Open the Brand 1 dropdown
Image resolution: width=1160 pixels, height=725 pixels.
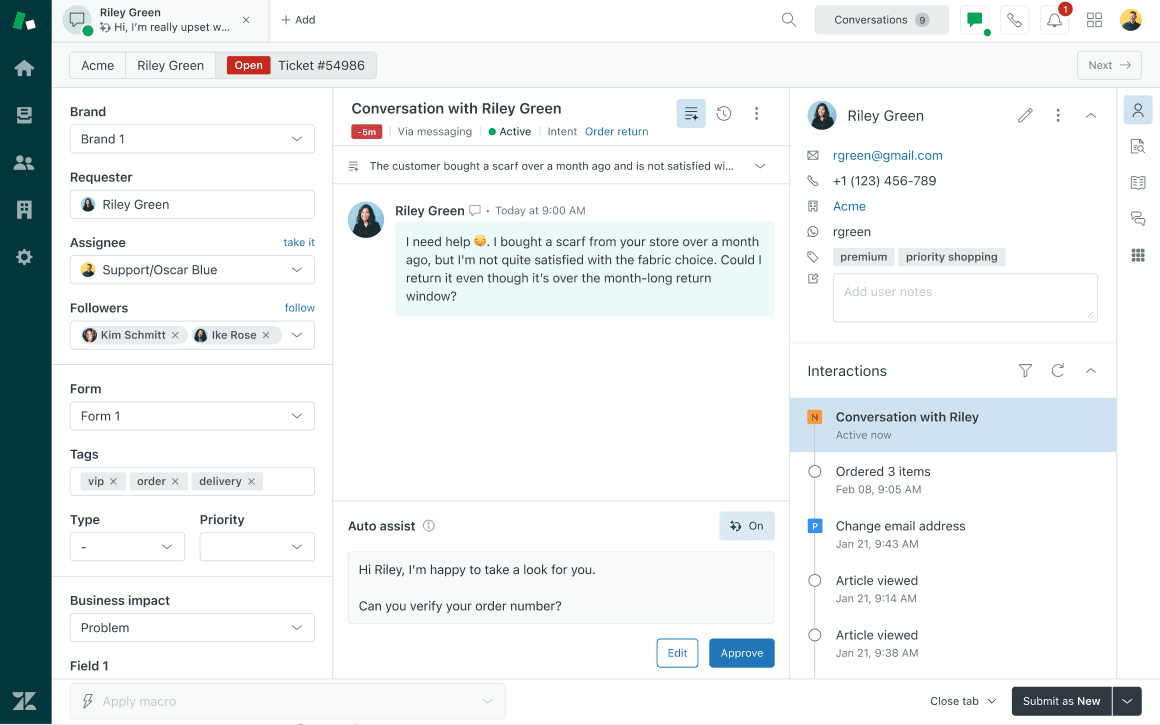click(x=192, y=139)
